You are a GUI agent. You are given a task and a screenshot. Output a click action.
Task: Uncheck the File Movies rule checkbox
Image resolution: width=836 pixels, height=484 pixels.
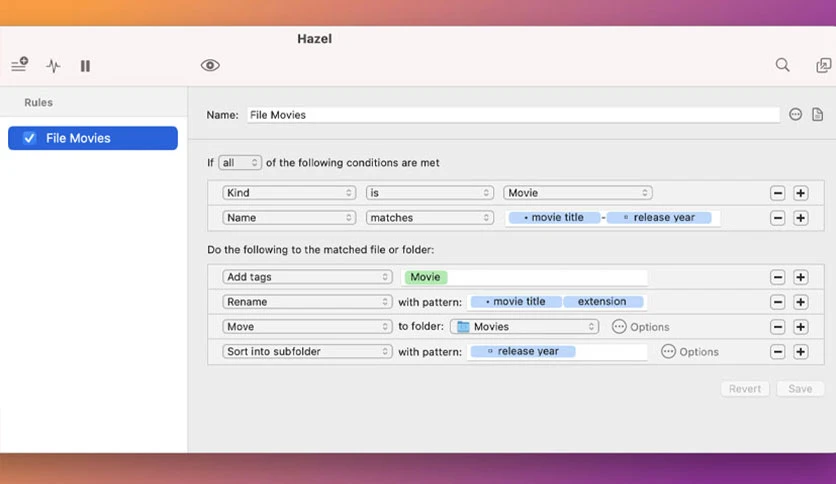click(29, 138)
